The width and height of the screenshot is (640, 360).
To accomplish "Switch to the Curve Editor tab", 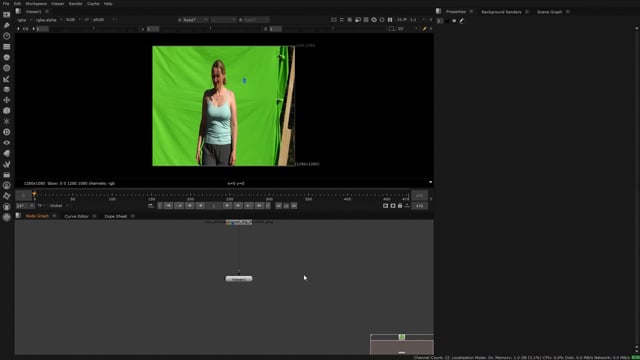I will point(76,216).
